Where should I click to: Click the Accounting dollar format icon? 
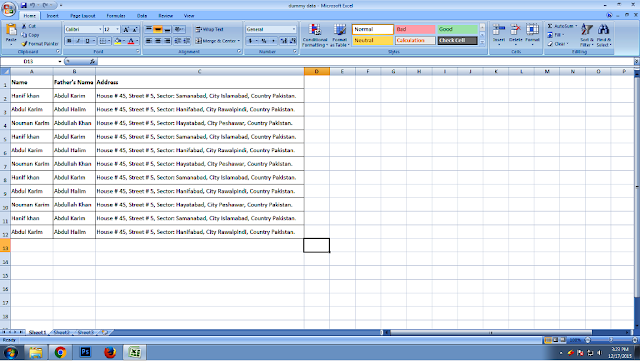click(250, 41)
